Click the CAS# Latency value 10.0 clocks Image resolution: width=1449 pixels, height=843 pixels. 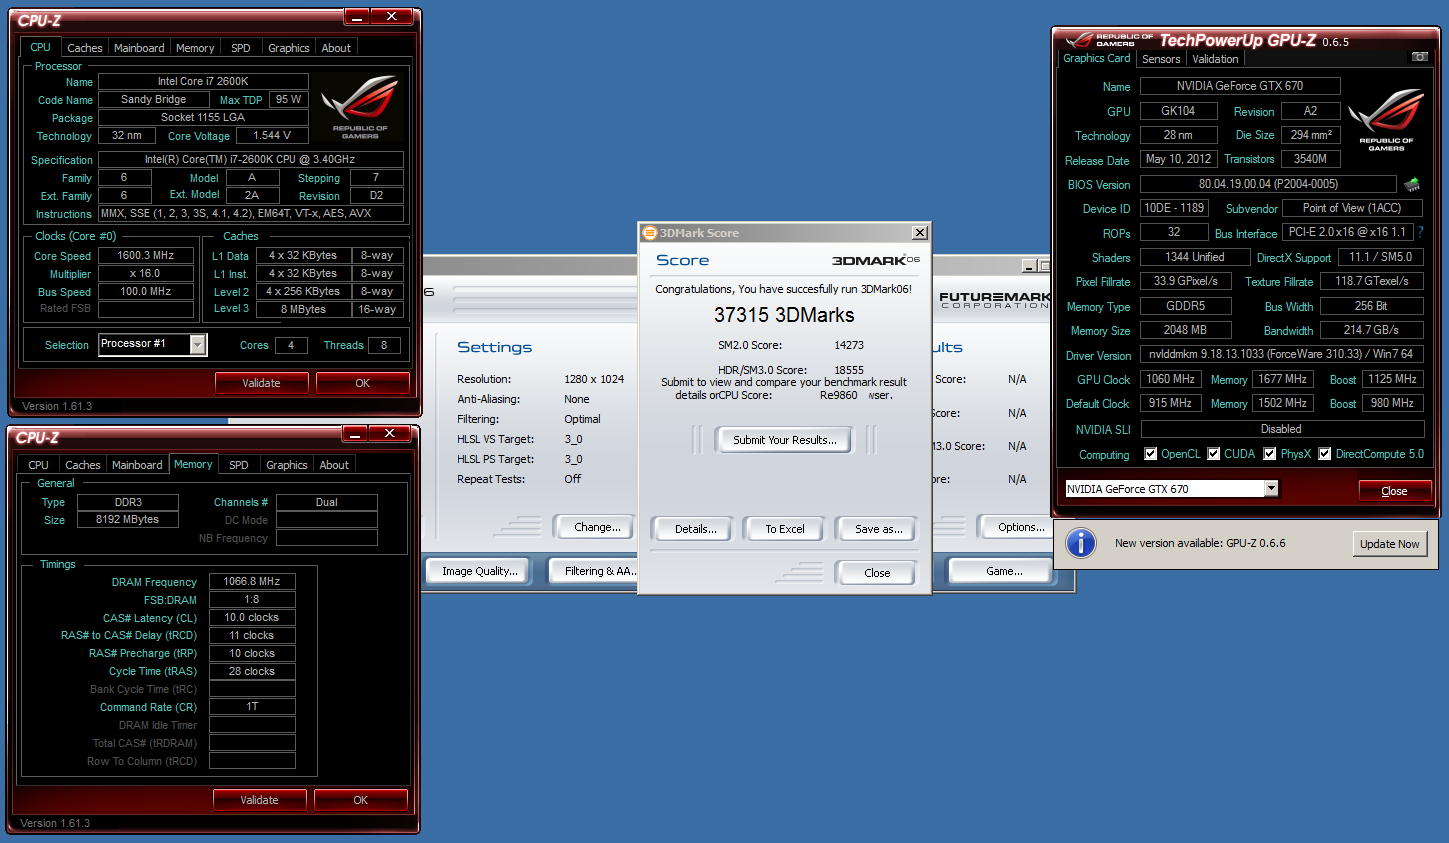coord(252,617)
